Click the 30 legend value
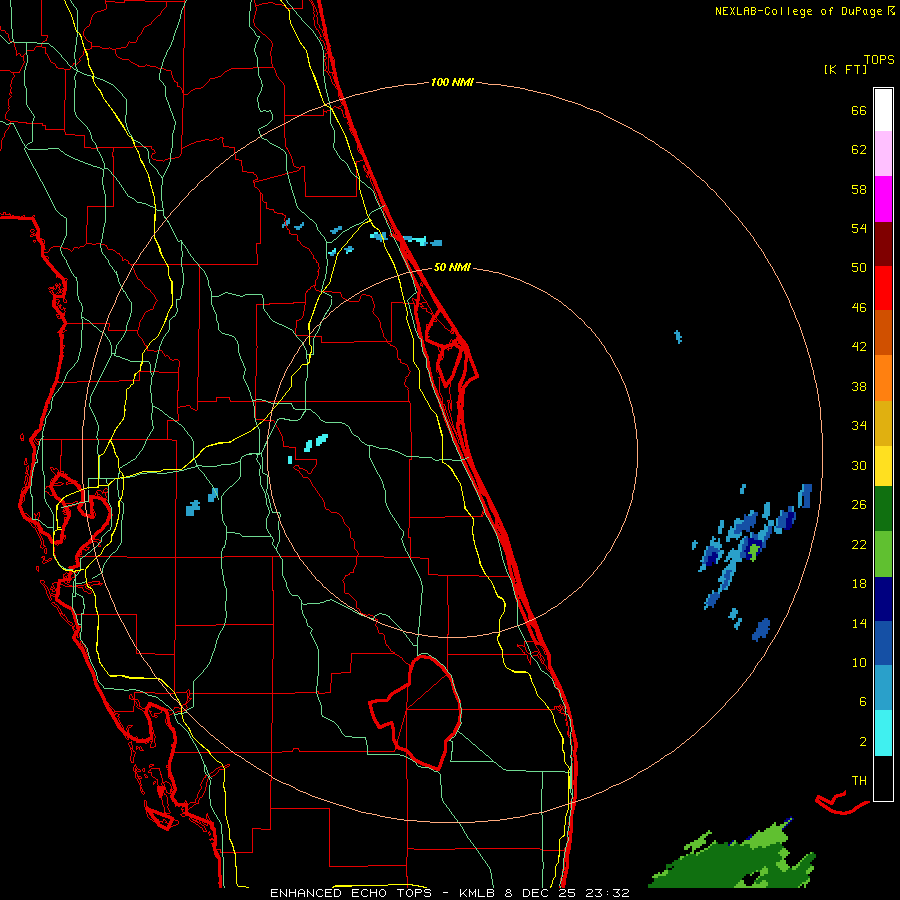 pyautogui.click(x=859, y=465)
